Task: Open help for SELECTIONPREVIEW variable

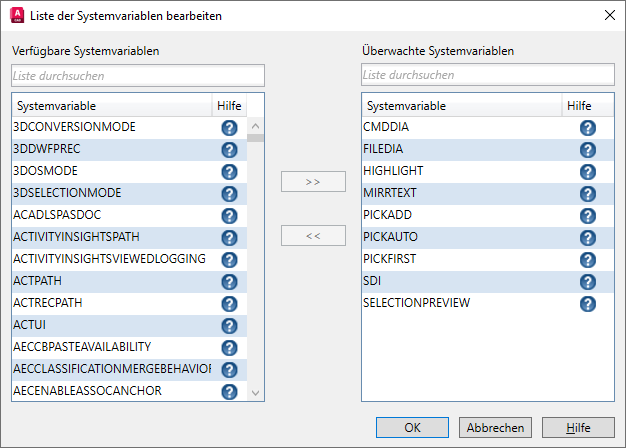Action: (588, 304)
